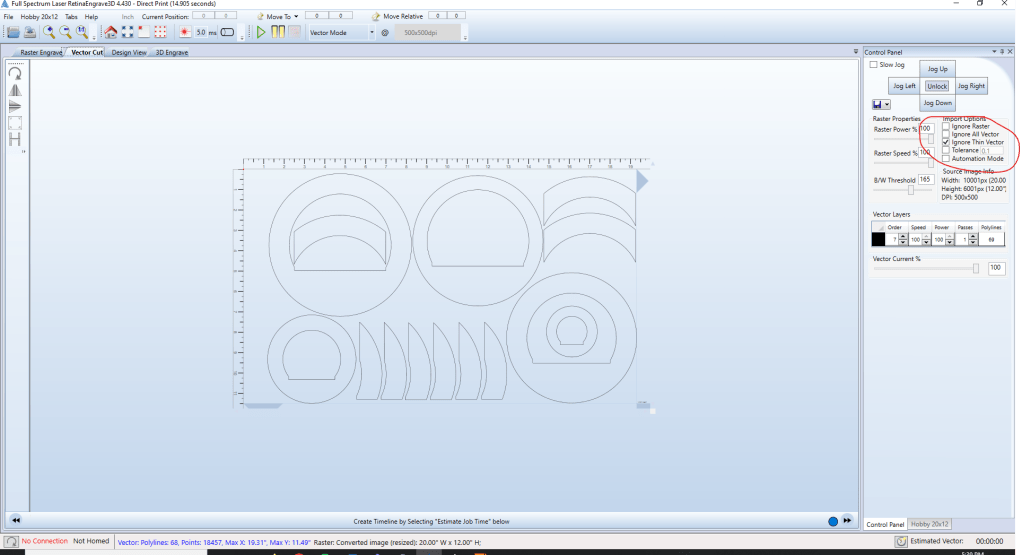Enable the Ignore Raster checkbox

click(947, 127)
